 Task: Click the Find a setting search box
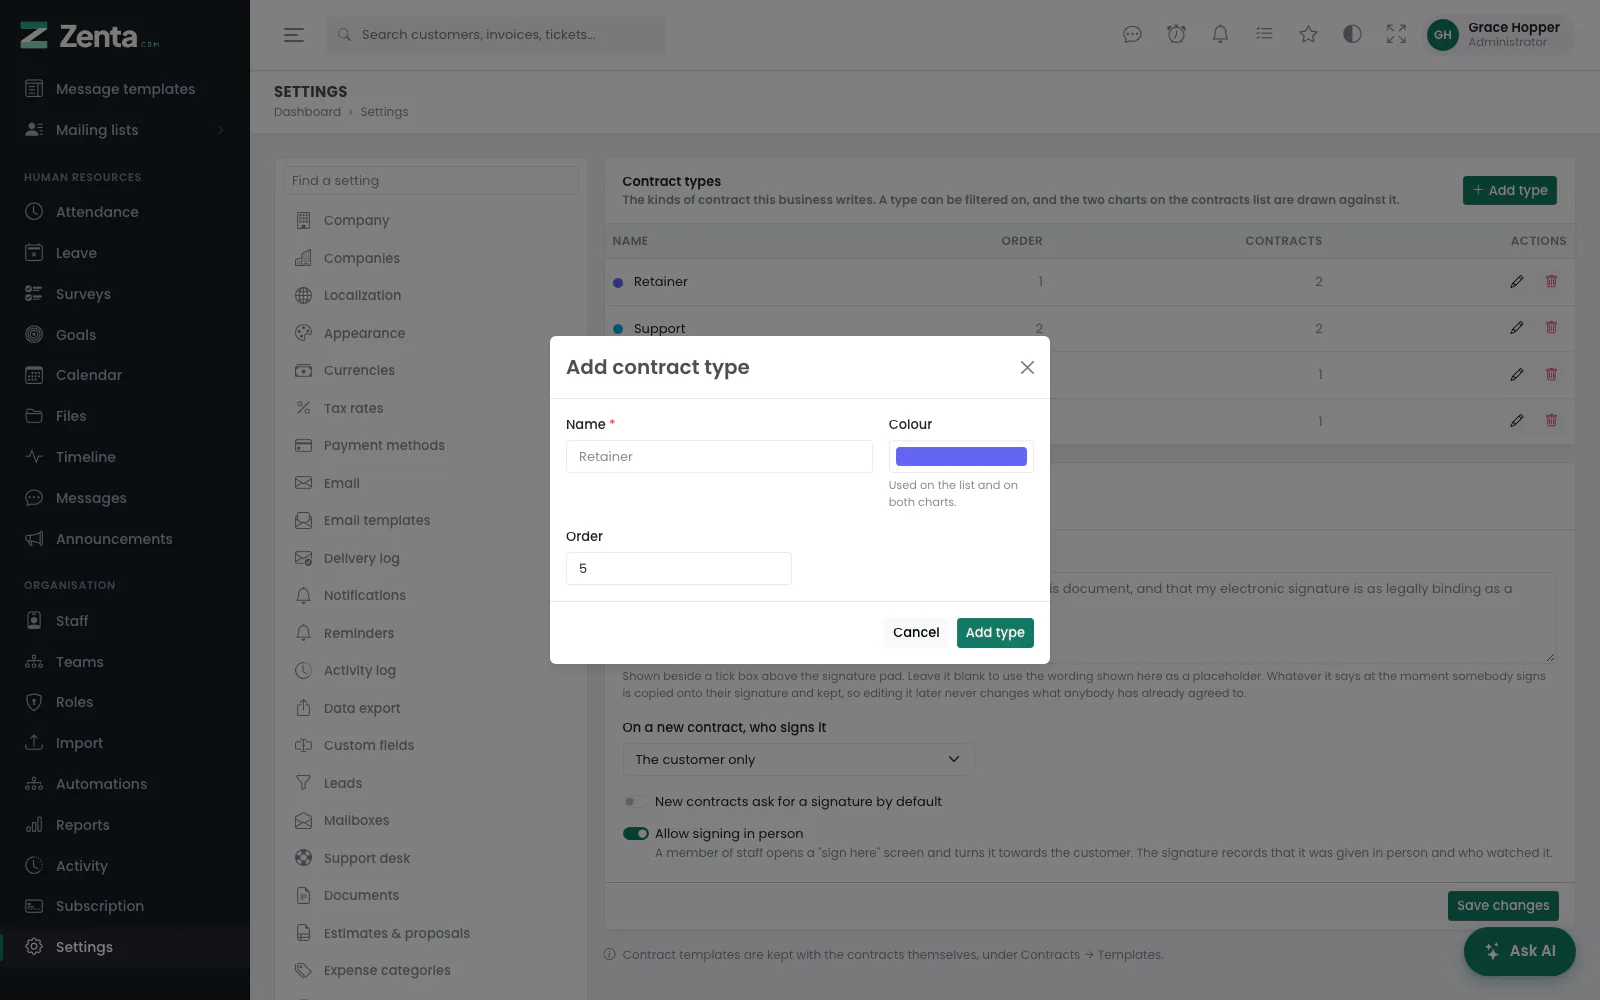(x=431, y=181)
